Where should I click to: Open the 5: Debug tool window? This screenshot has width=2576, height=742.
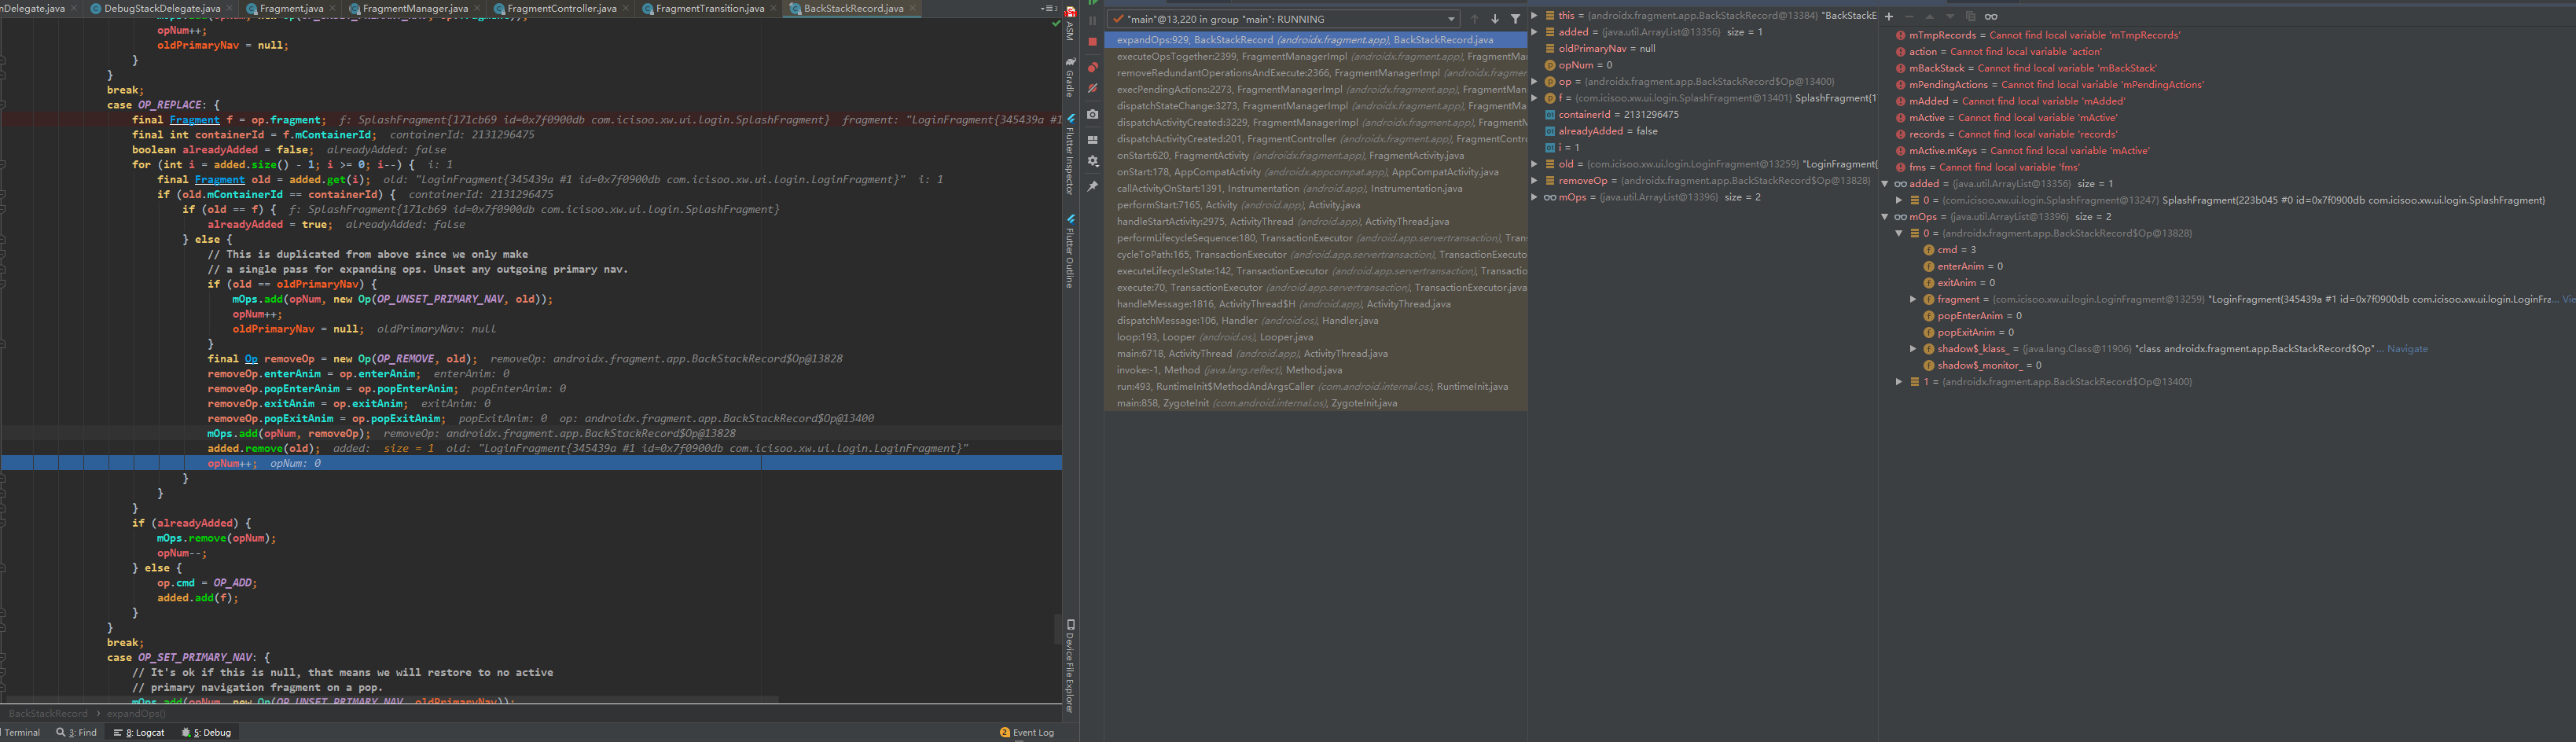pyautogui.click(x=206, y=732)
